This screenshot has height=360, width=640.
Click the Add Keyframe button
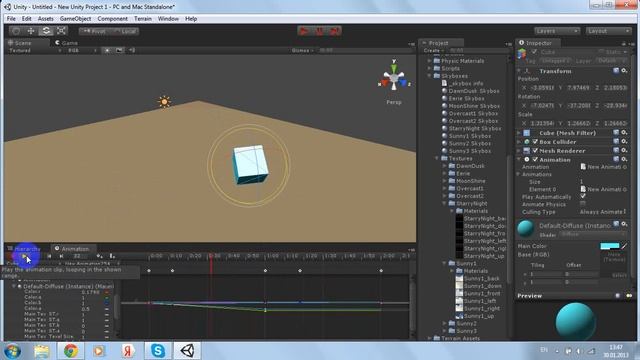coord(99,256)
